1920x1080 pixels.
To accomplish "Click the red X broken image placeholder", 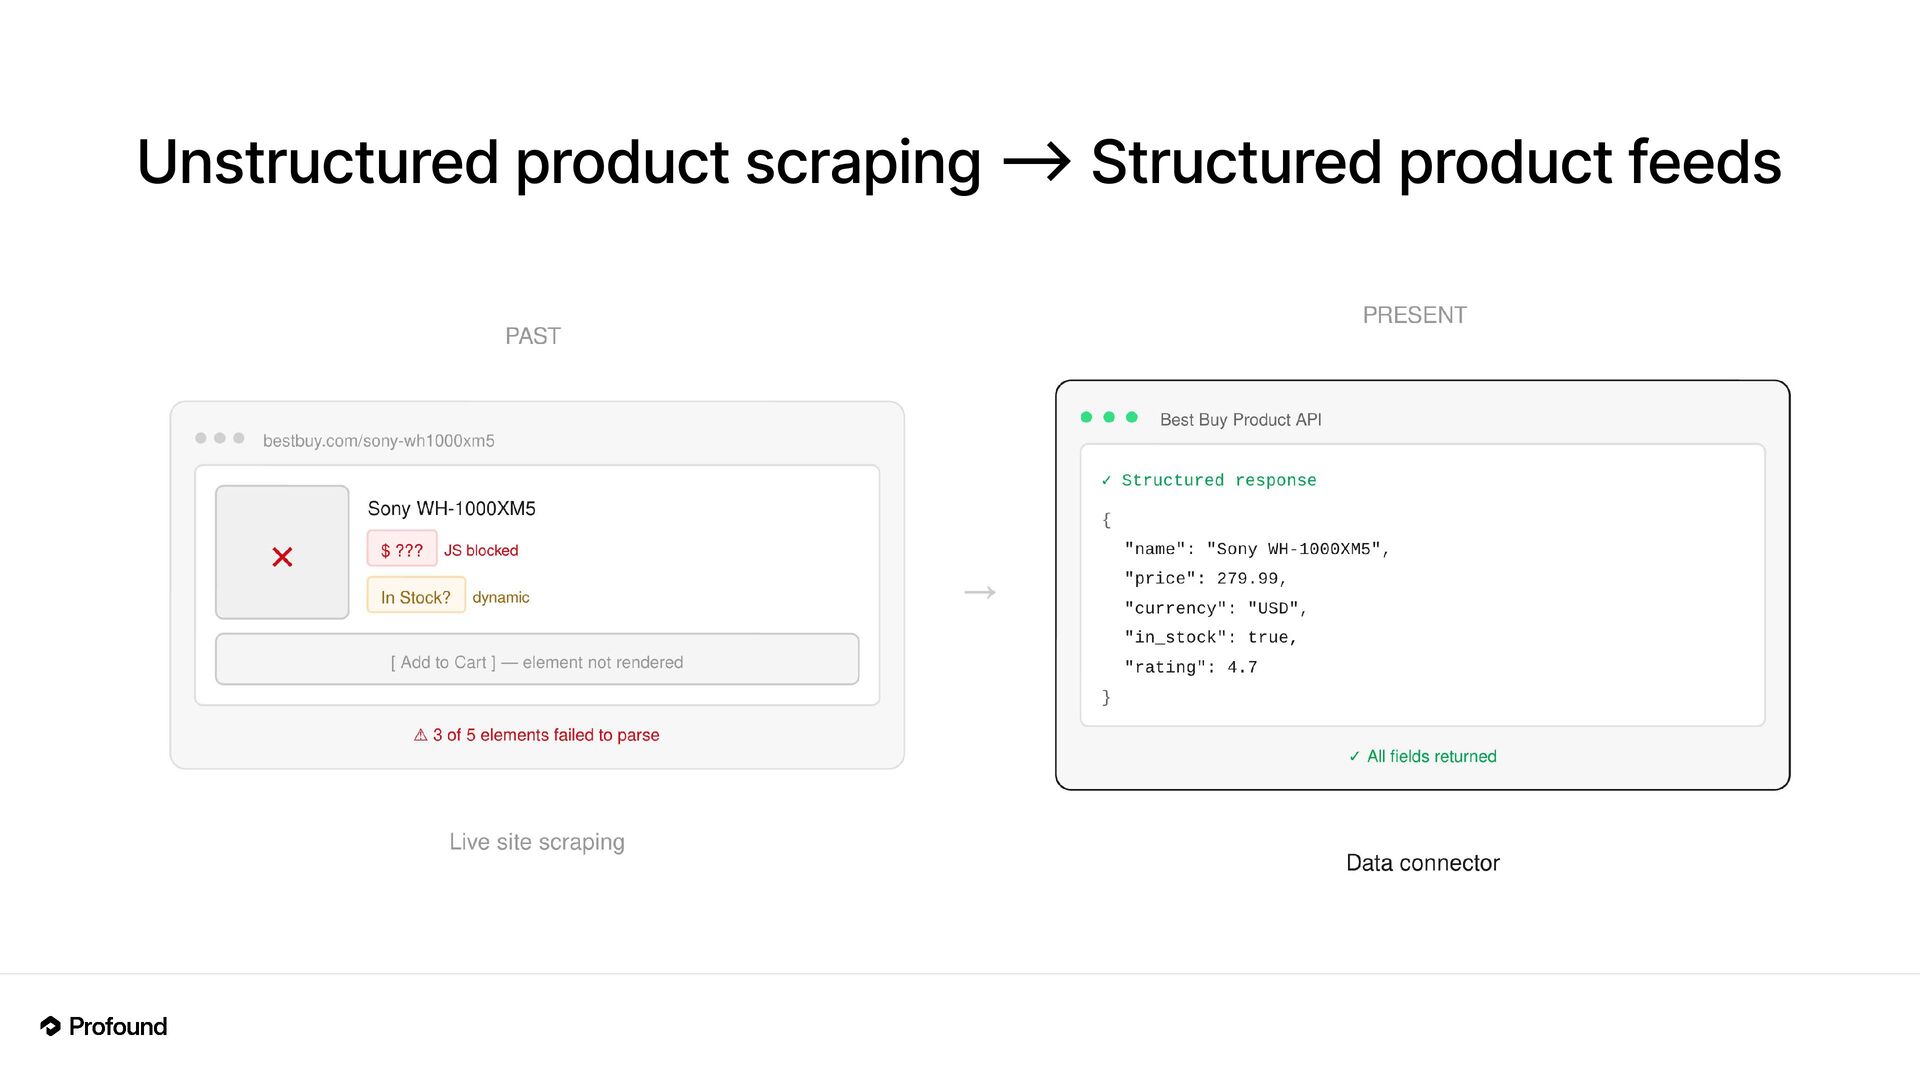I will coord(282,557).
